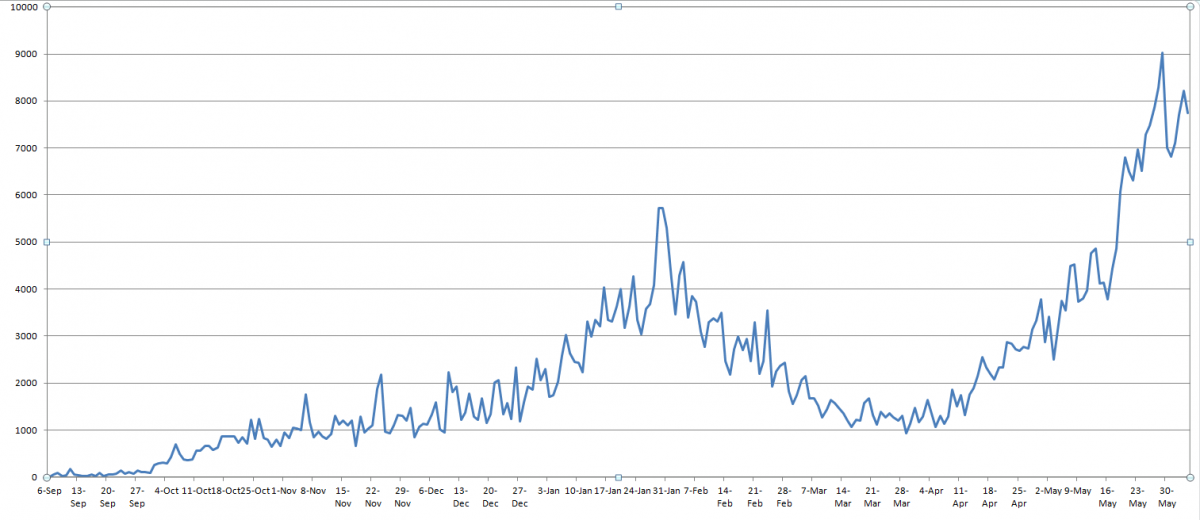The width and height of the screenshot is (1200, 520).
Task: Click the 4-Oct x-axis label
Action: (167, 491)
